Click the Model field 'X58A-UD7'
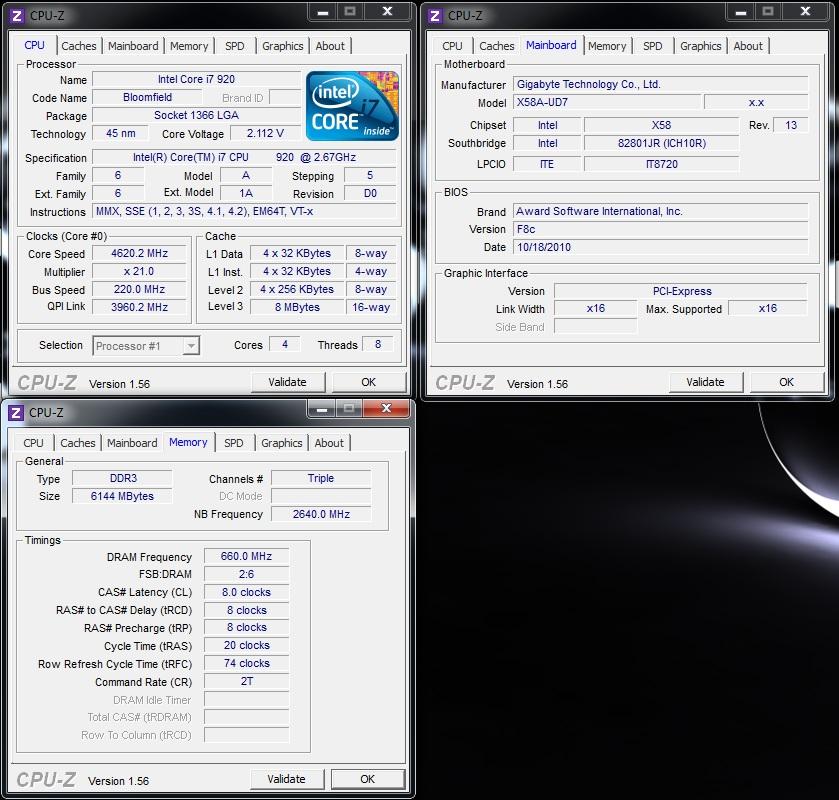Screen dimensions: 839x800 pyautogui.click(x=607, y=102)
